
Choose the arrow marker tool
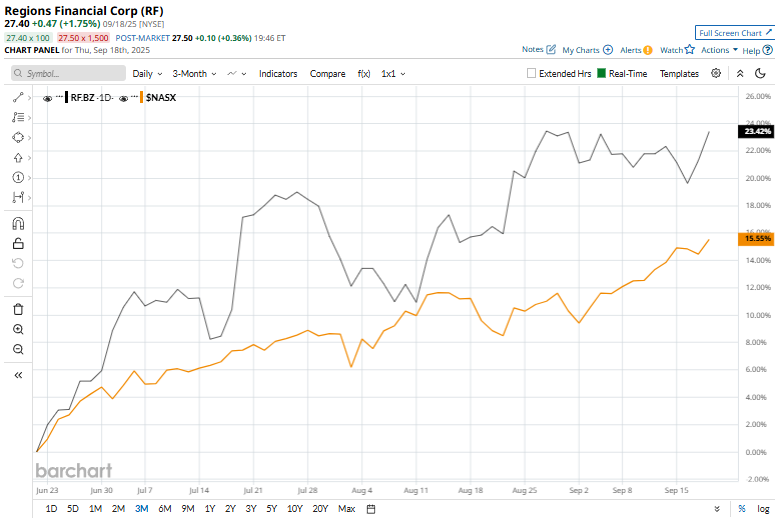click(18, 158)
